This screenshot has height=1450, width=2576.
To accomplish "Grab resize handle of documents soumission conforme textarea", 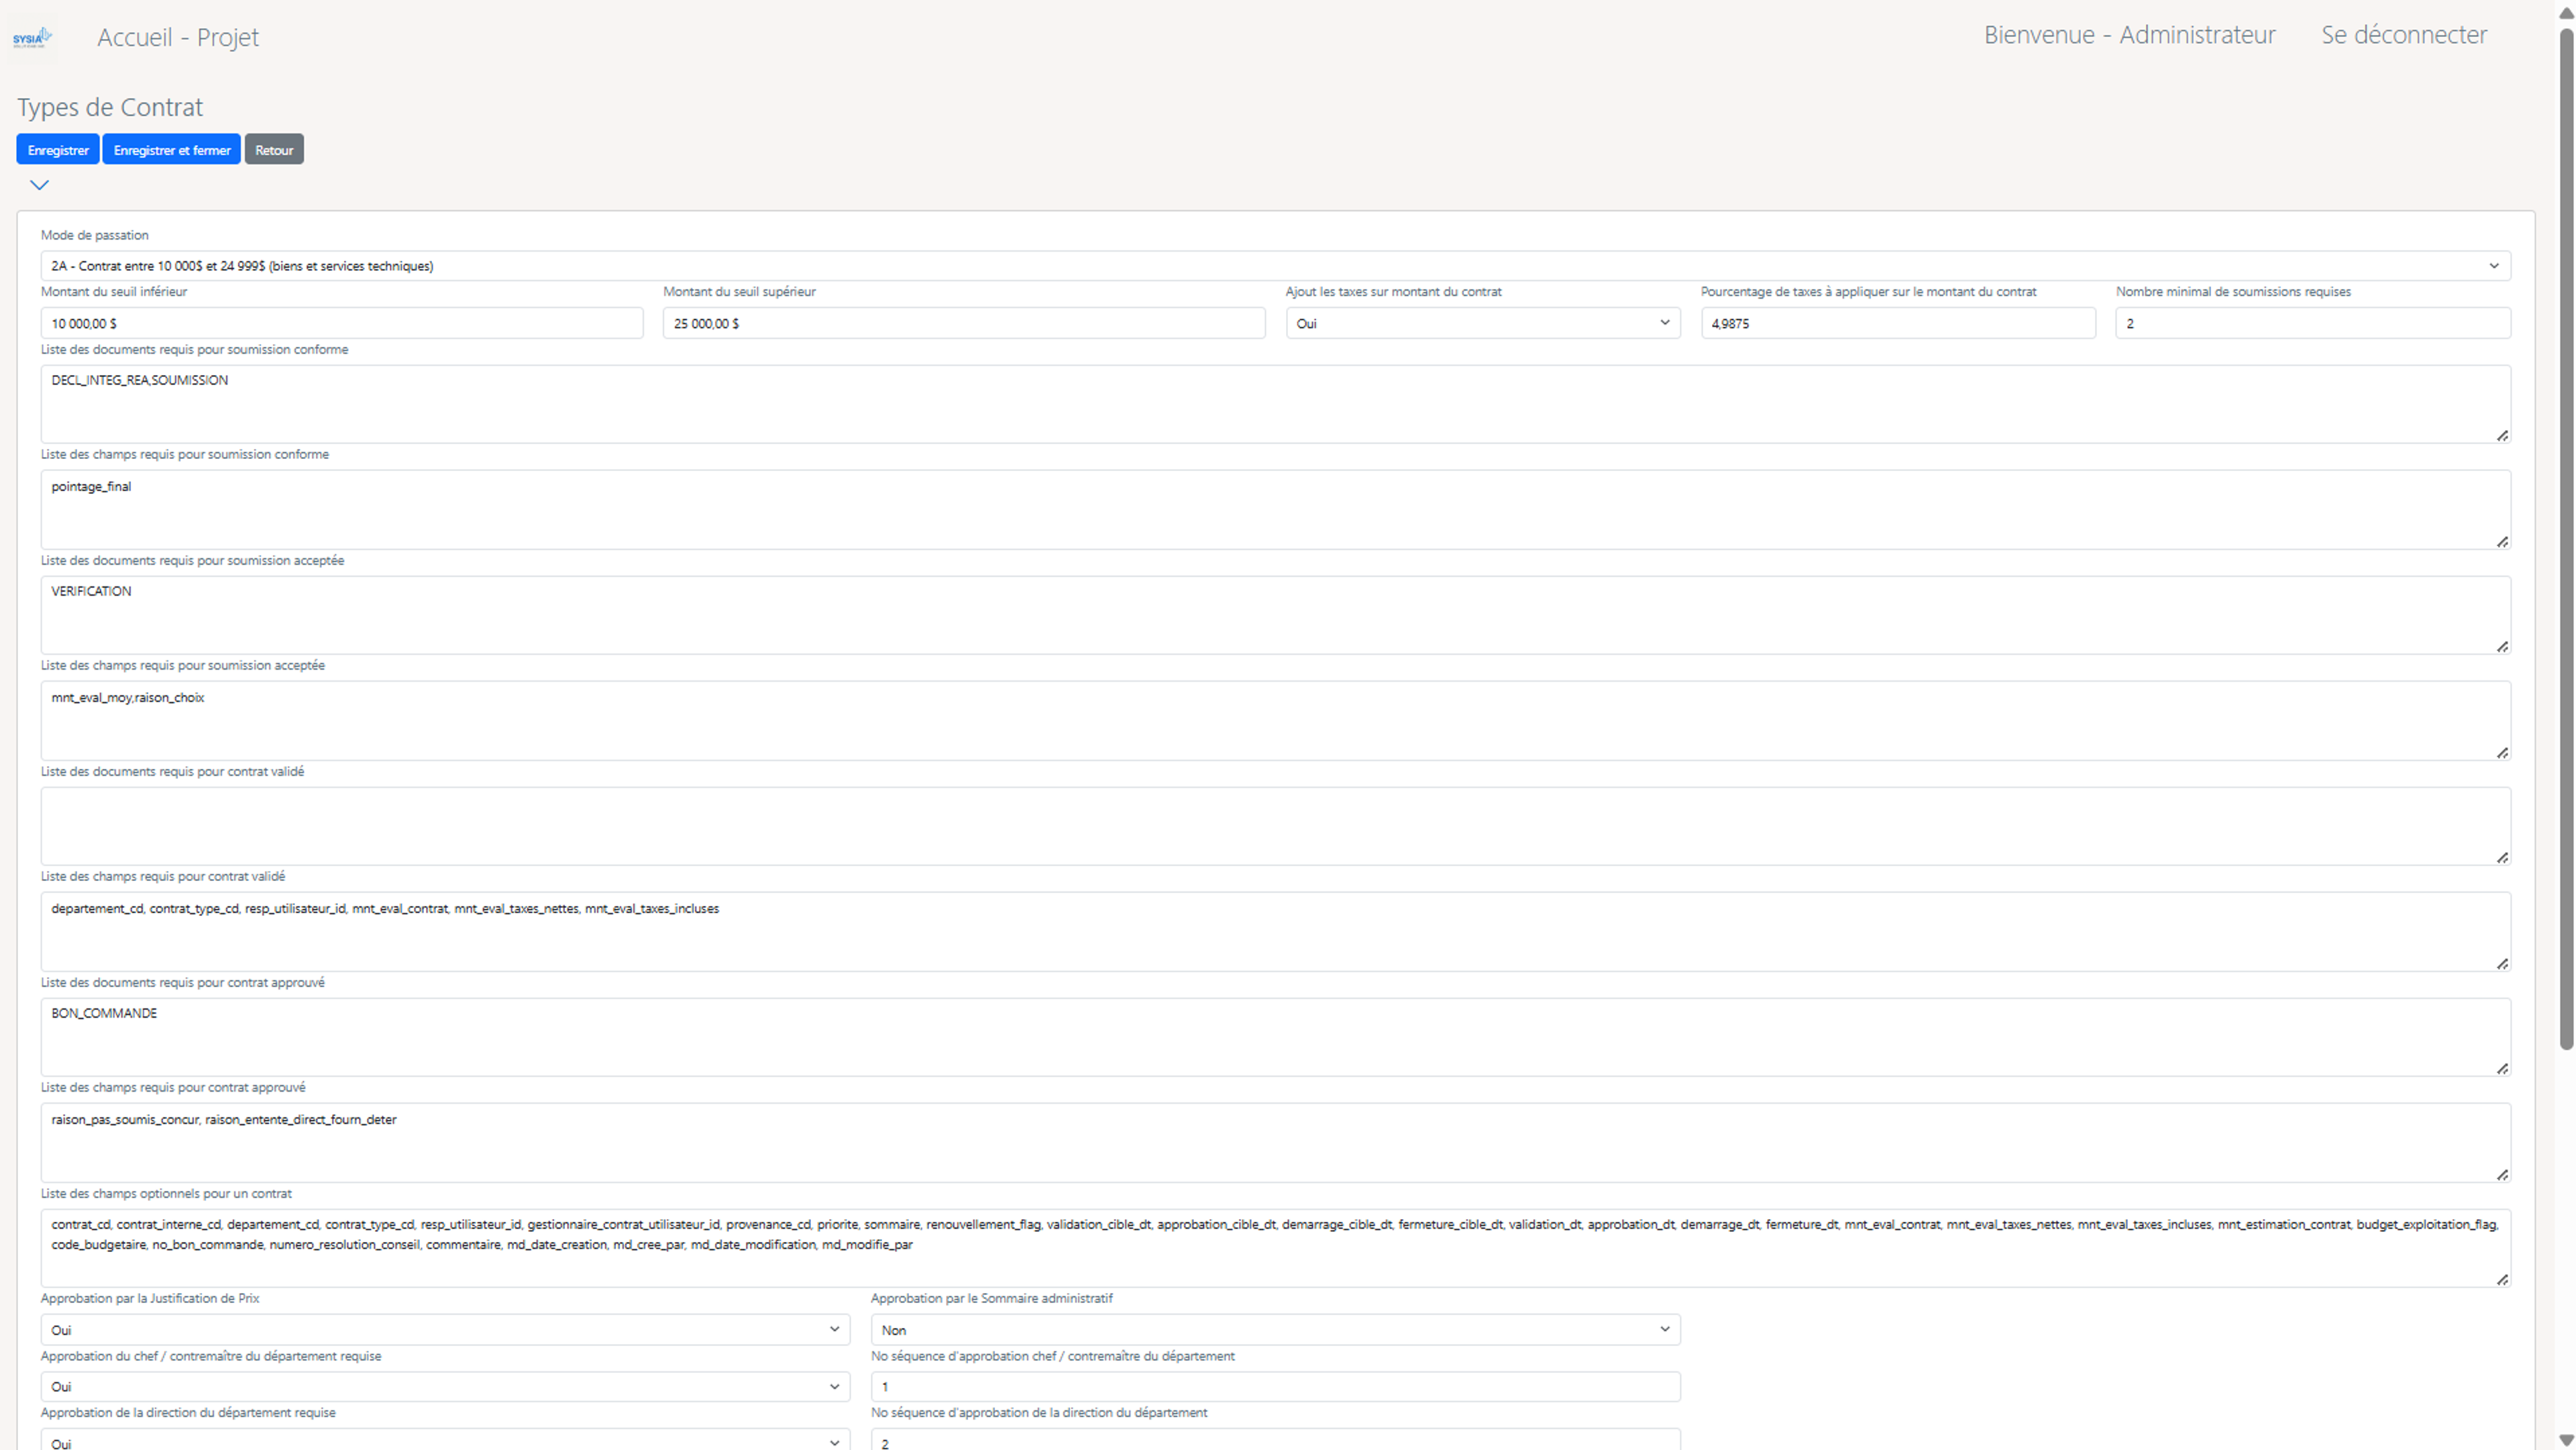I will point(2502,436).
